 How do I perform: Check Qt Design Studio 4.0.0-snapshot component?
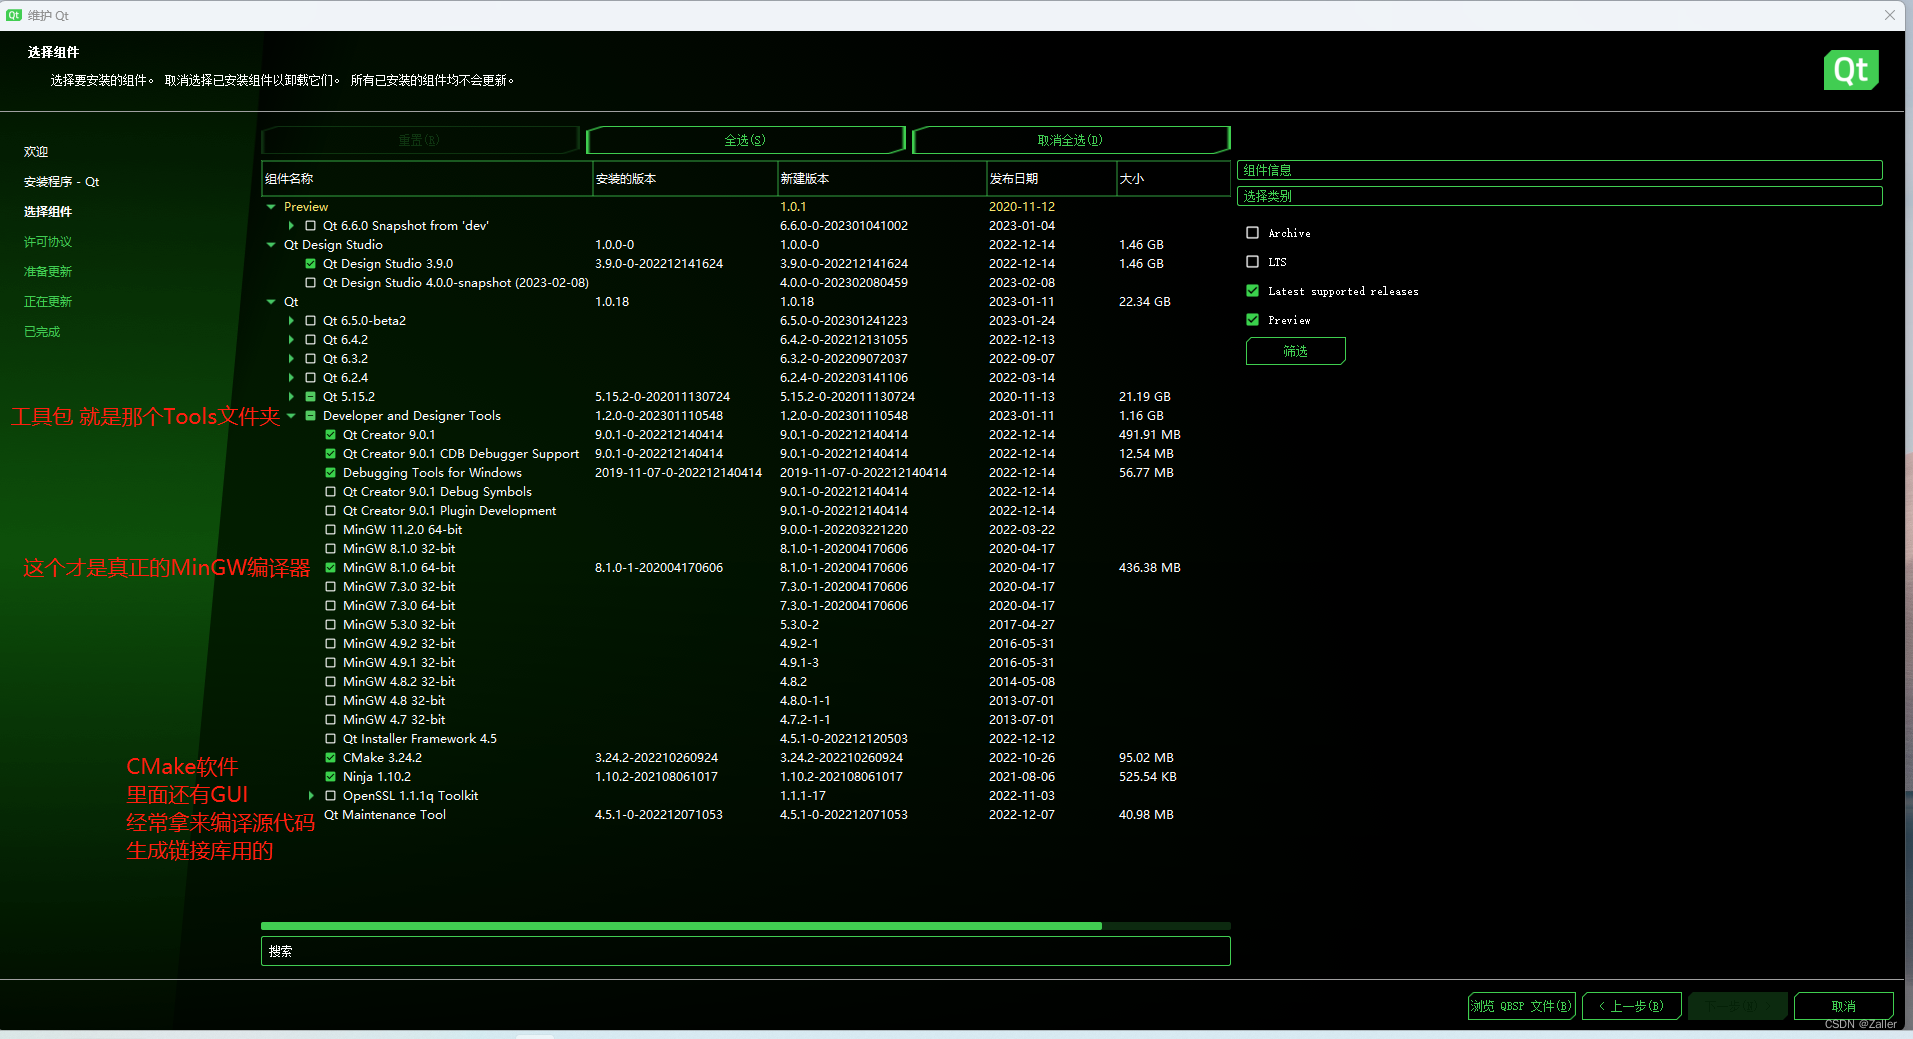click(310, 283)
